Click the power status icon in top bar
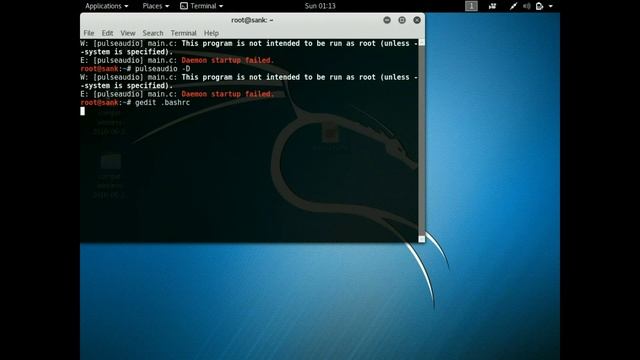Viewport: 640px width, 360px height. 540,6
